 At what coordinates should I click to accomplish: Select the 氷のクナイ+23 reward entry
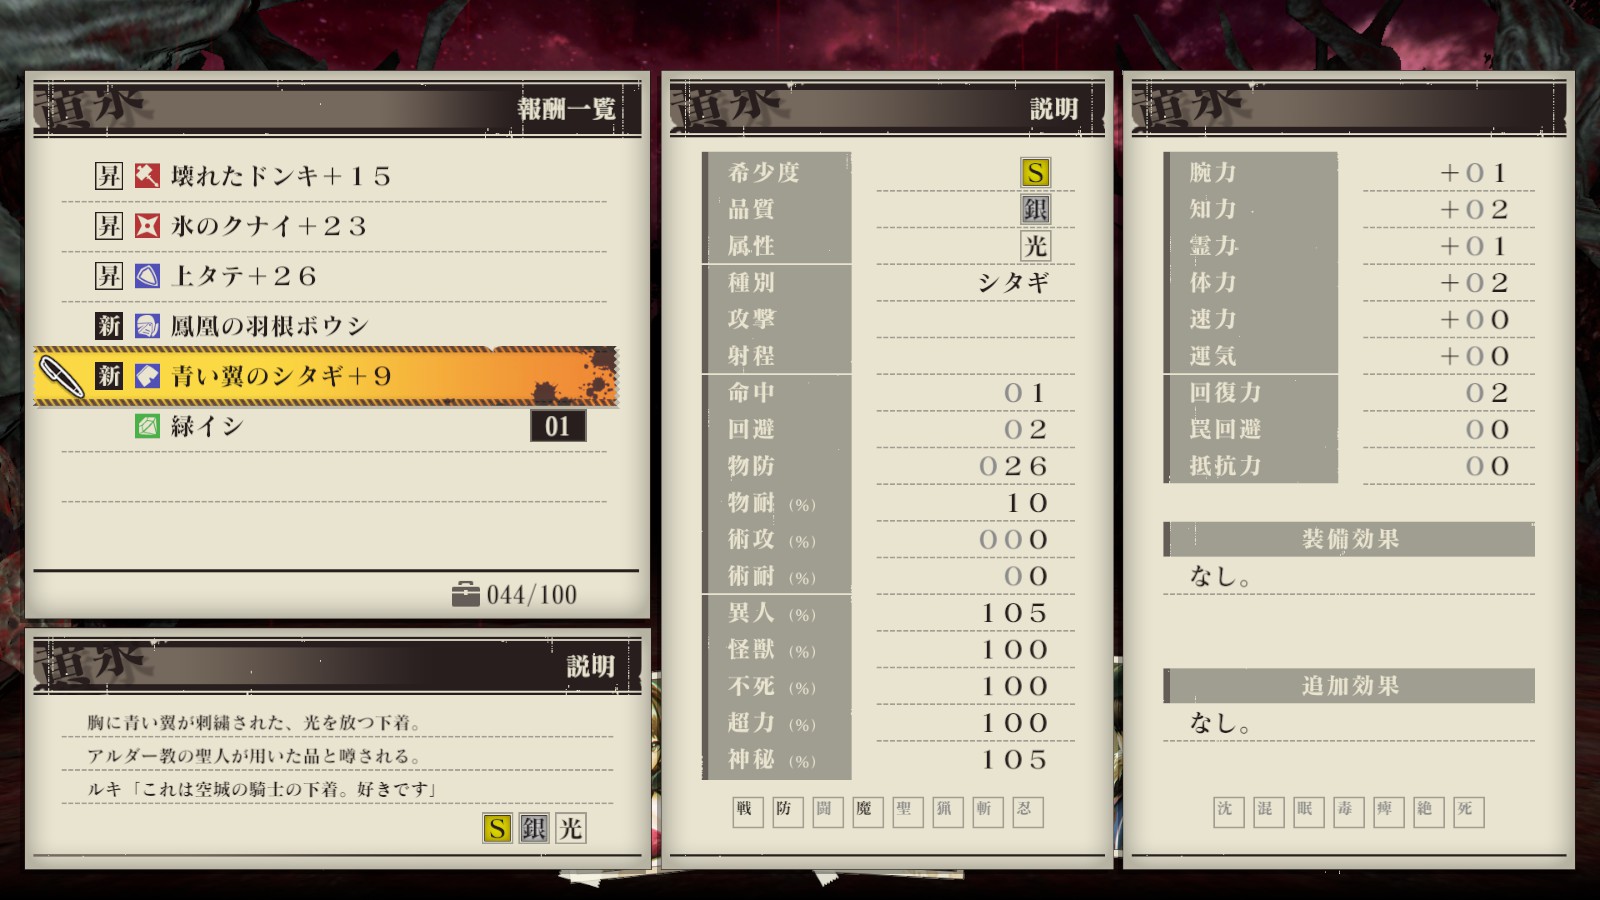point(334,226)
